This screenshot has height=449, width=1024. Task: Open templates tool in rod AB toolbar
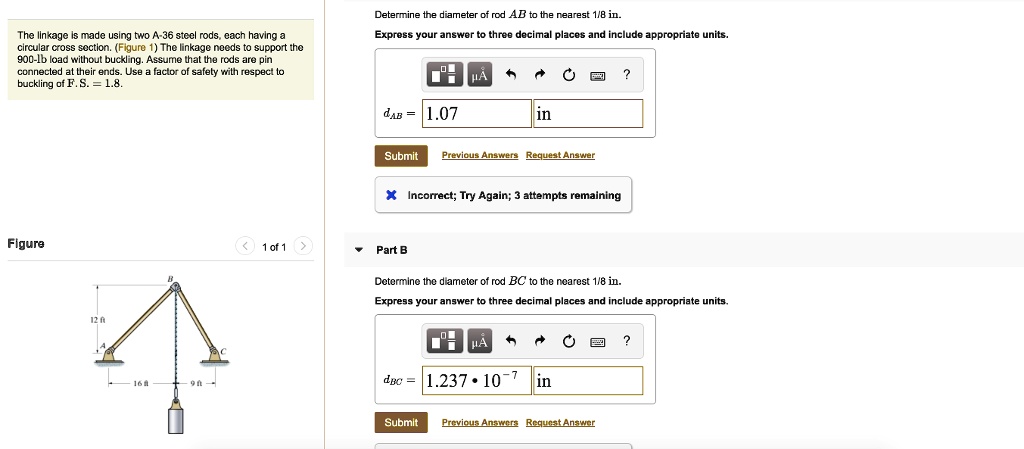(442, 74)
